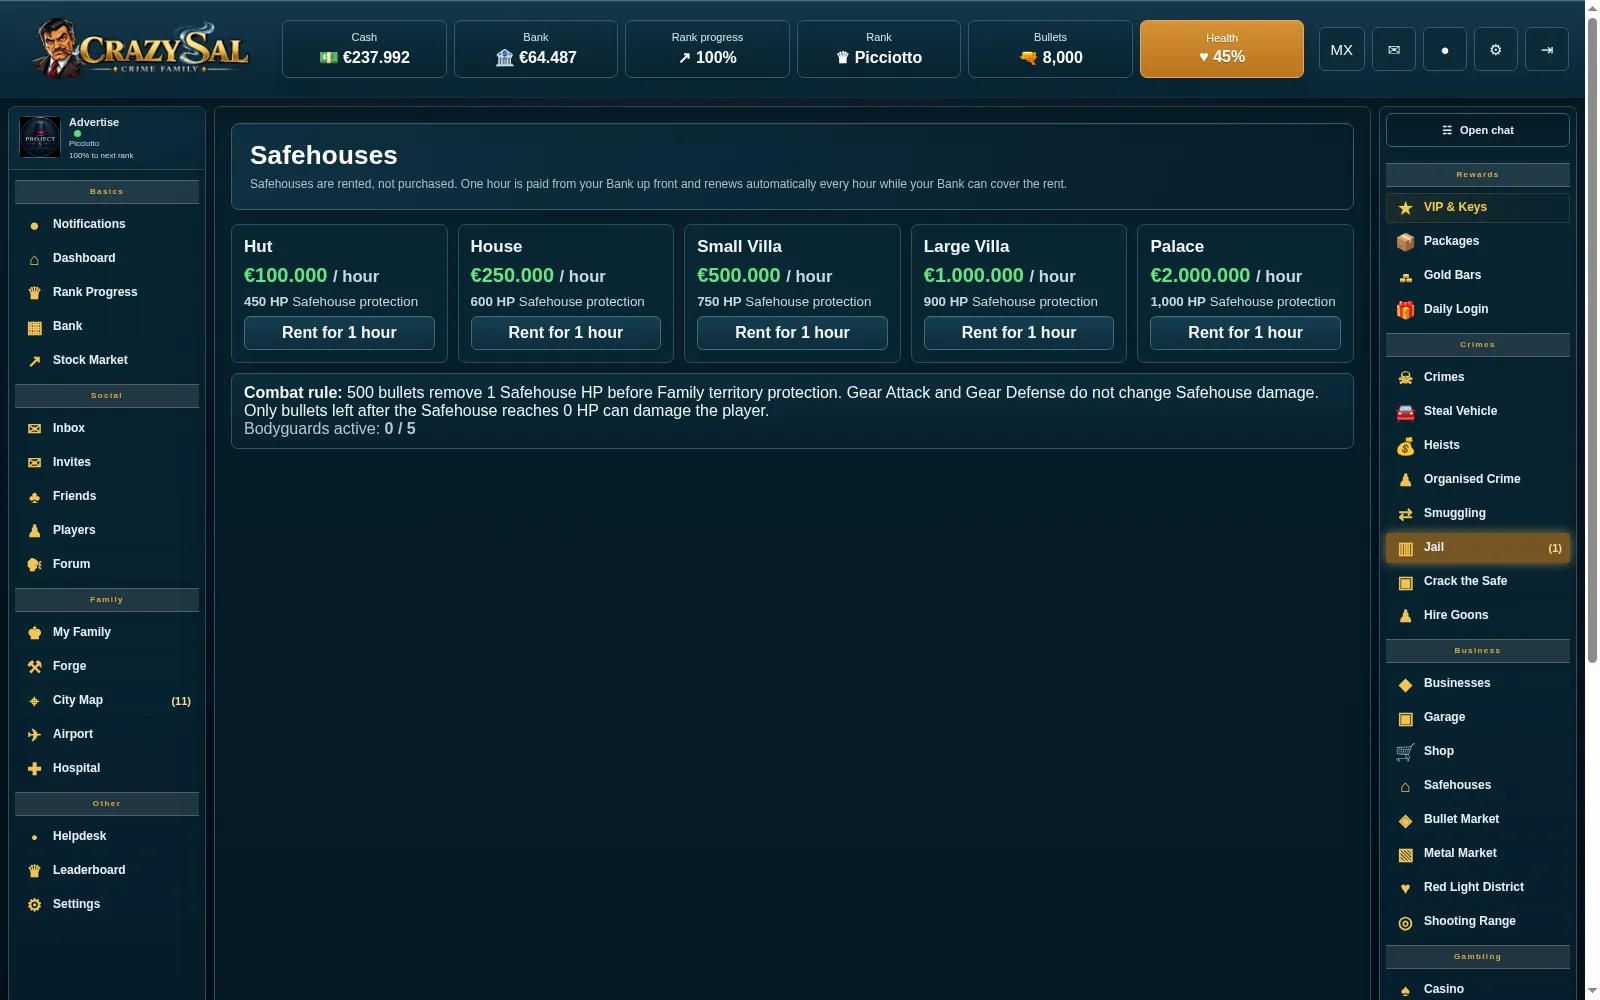
Task: Rent the House for 1 hour
Action: (566, 333)
